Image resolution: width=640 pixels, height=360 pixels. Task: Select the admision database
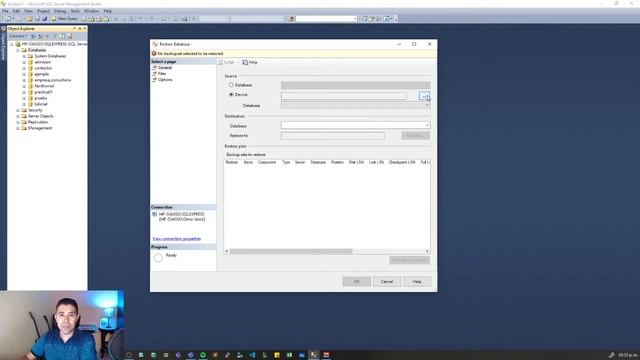point(42,62)
